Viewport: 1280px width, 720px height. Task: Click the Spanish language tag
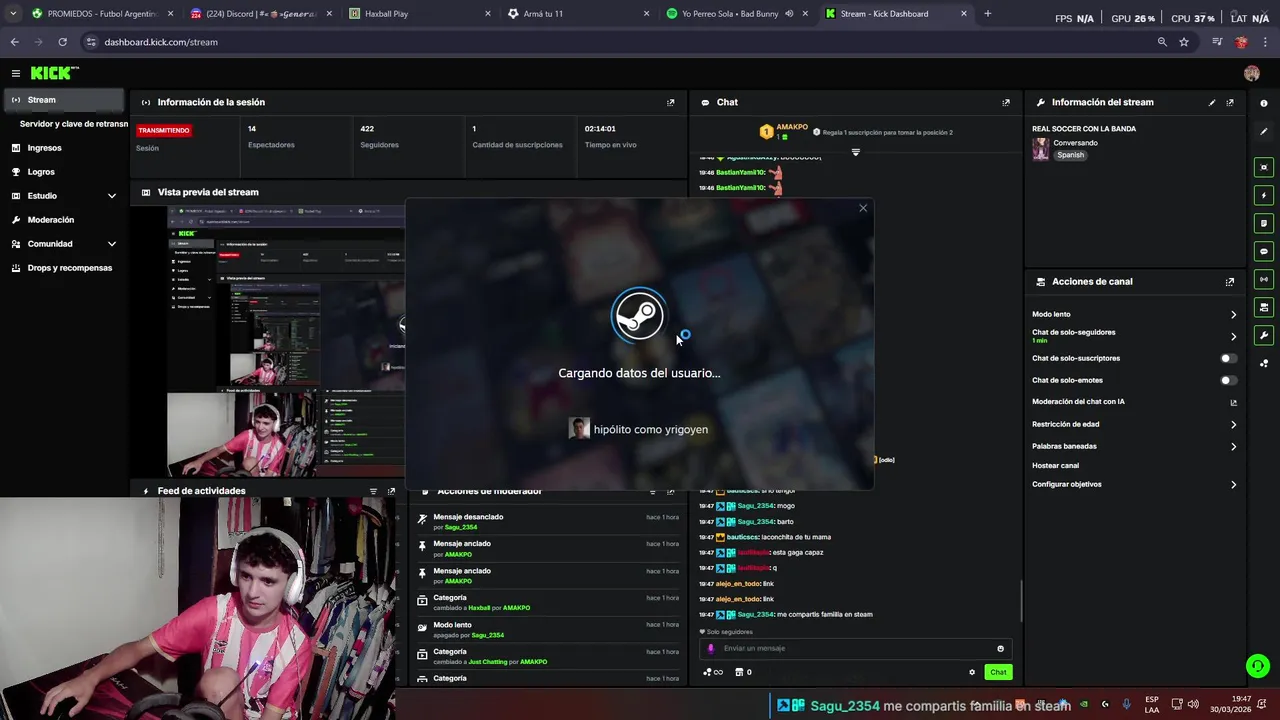[x=1071, y=155]
